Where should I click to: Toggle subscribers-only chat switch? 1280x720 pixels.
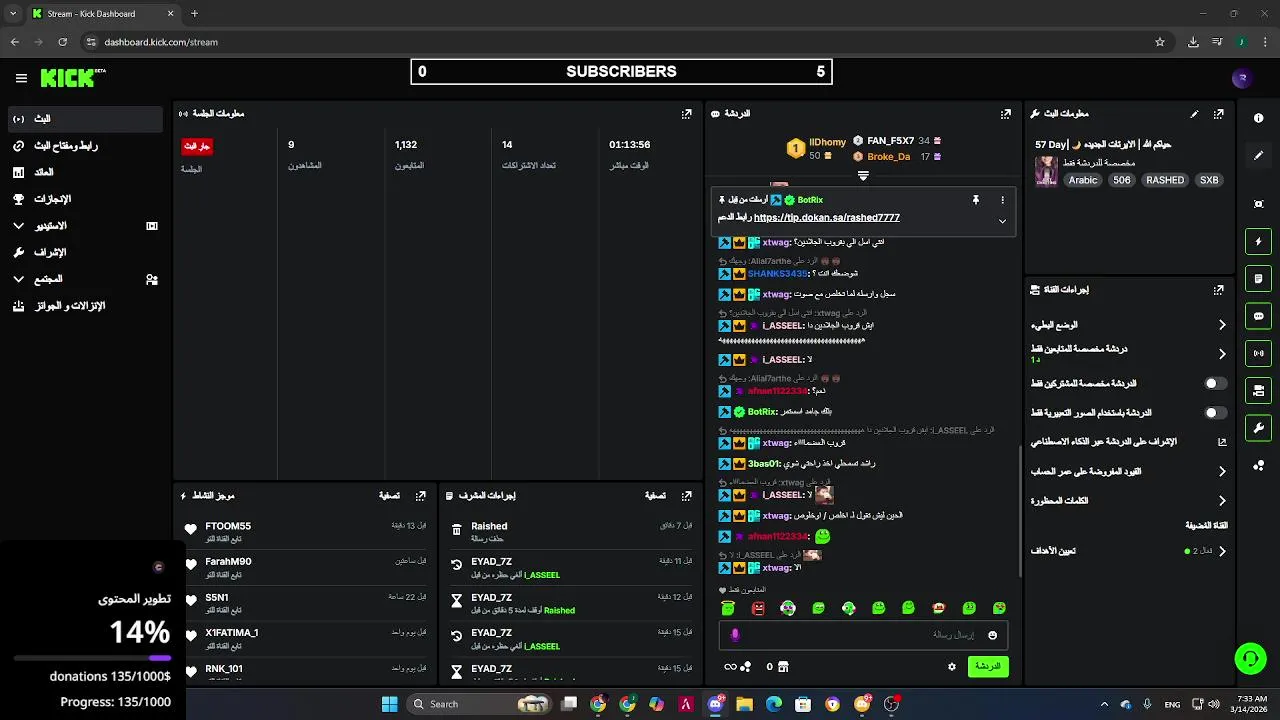(1215, 383)
